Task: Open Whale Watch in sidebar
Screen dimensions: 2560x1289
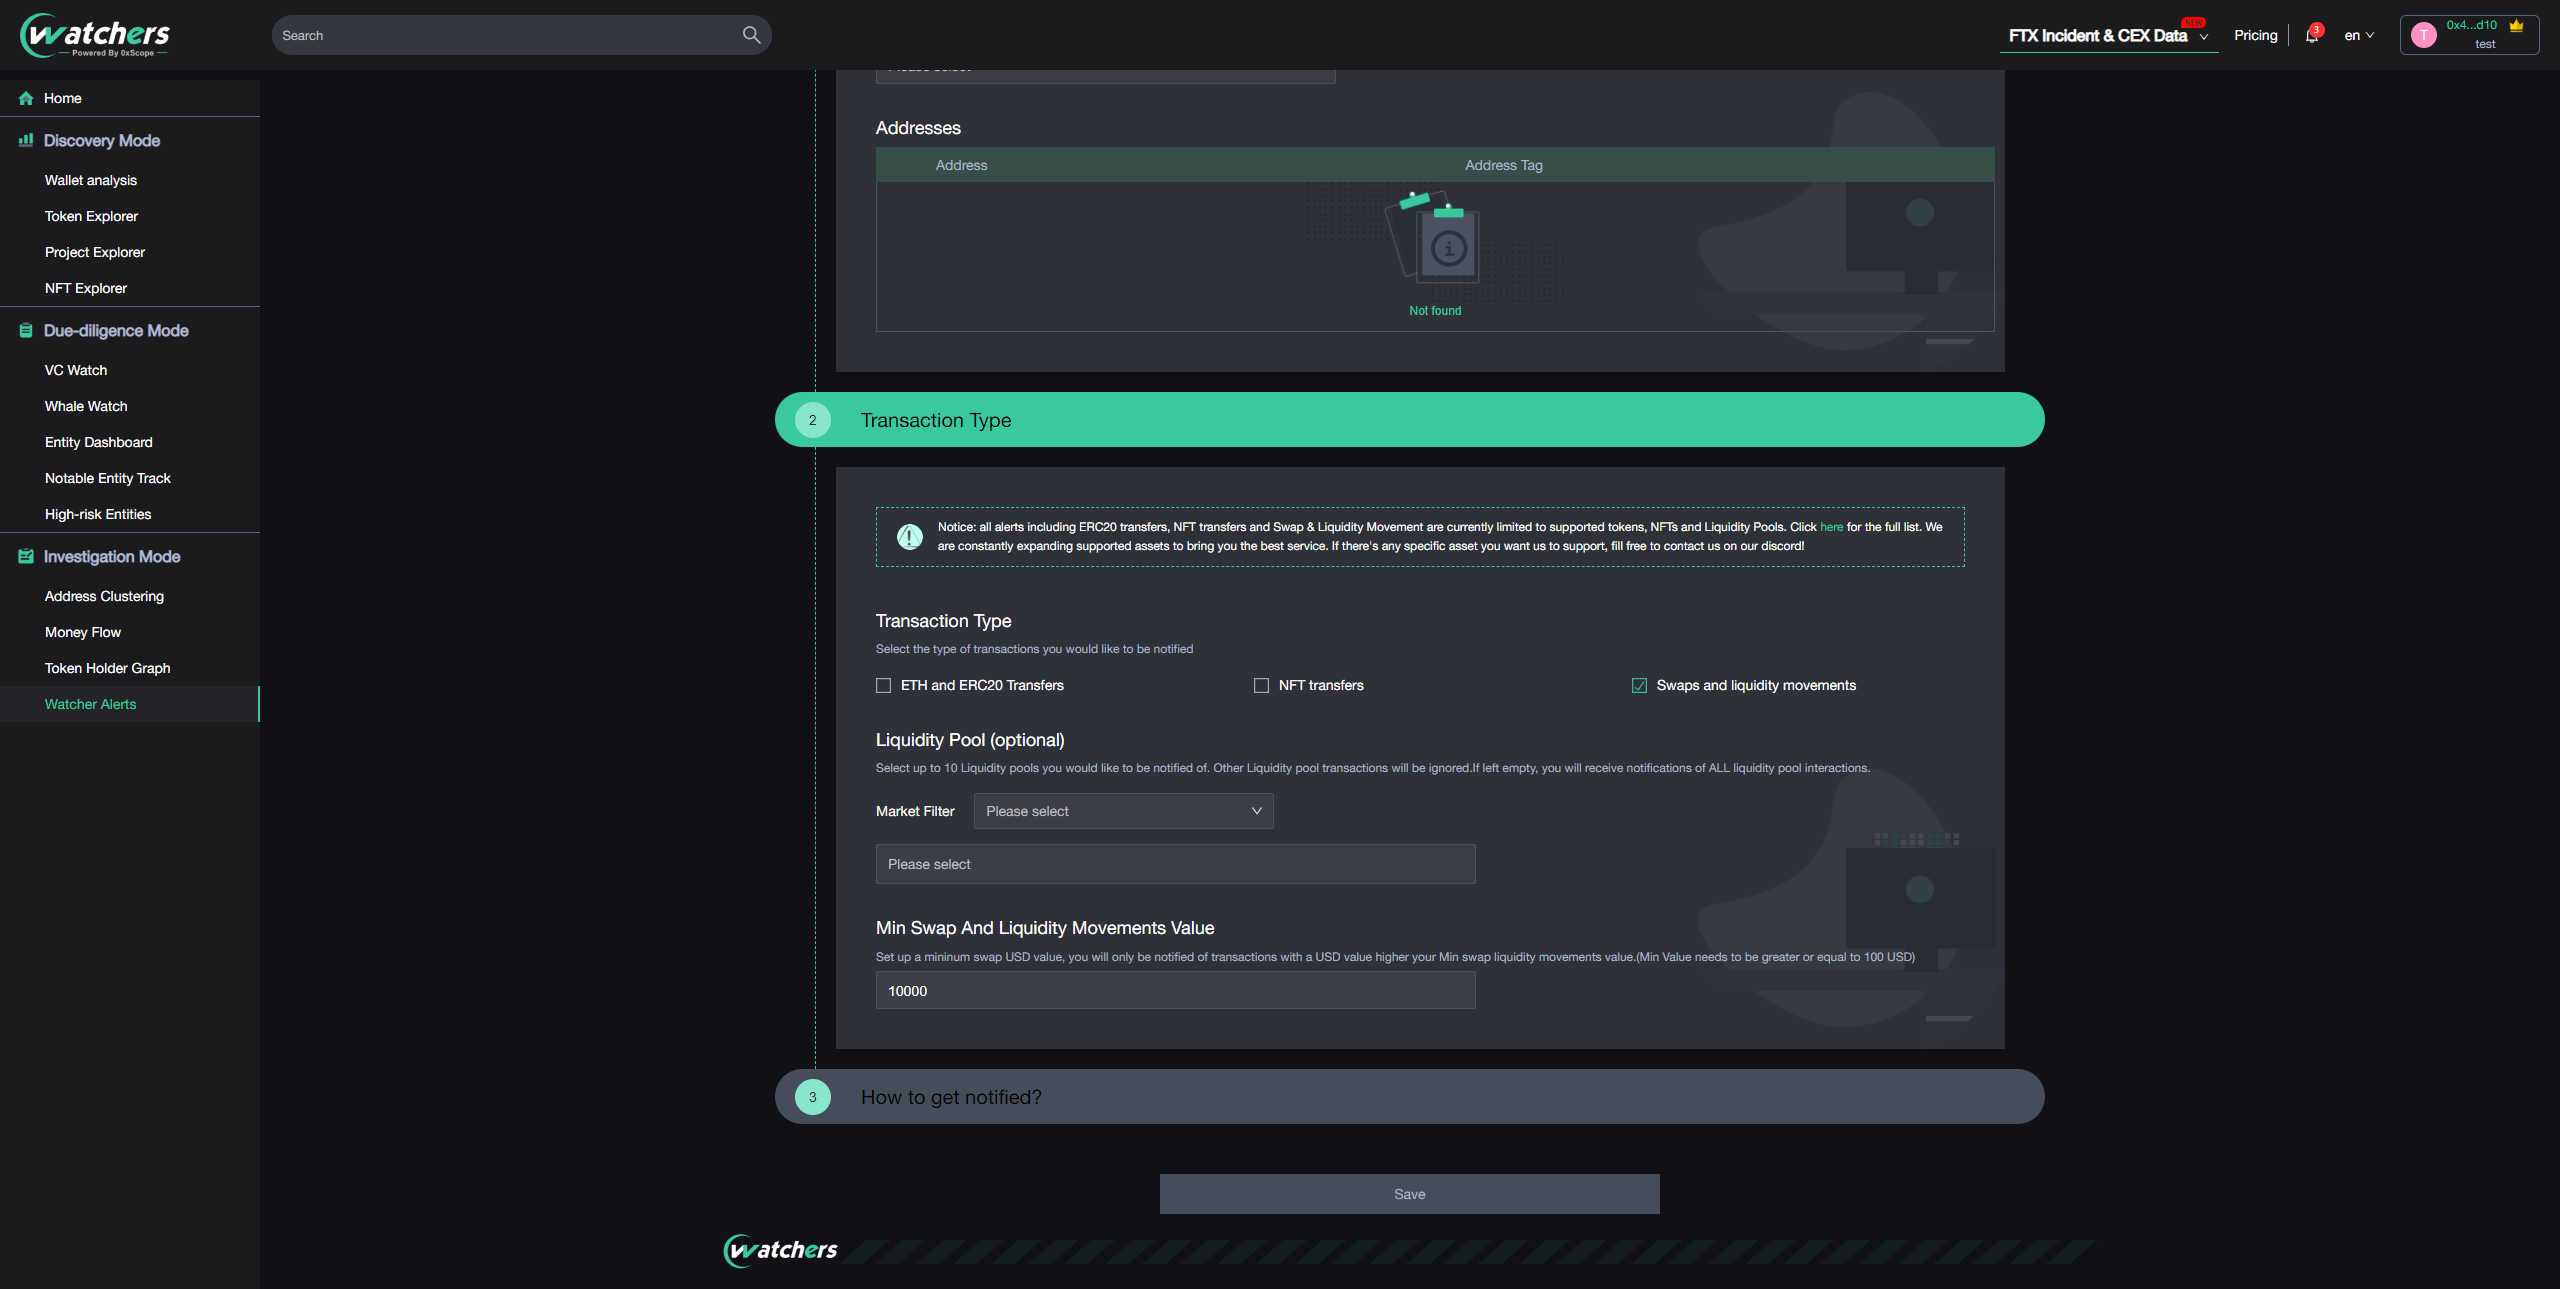Action: [x=86, y=406]
